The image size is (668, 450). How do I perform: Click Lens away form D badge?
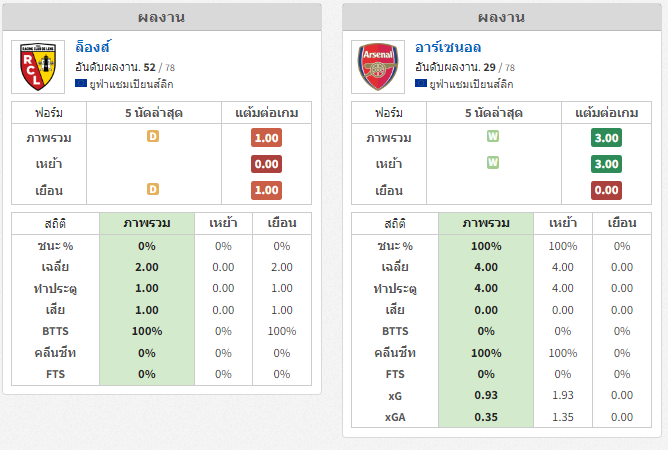click(153, 189)
